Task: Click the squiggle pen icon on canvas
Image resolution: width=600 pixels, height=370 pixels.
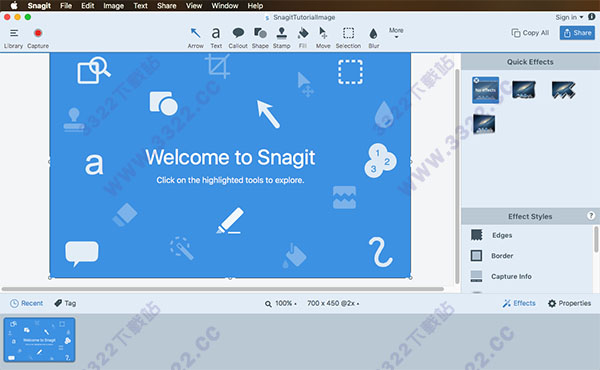Action: point(380,252)
